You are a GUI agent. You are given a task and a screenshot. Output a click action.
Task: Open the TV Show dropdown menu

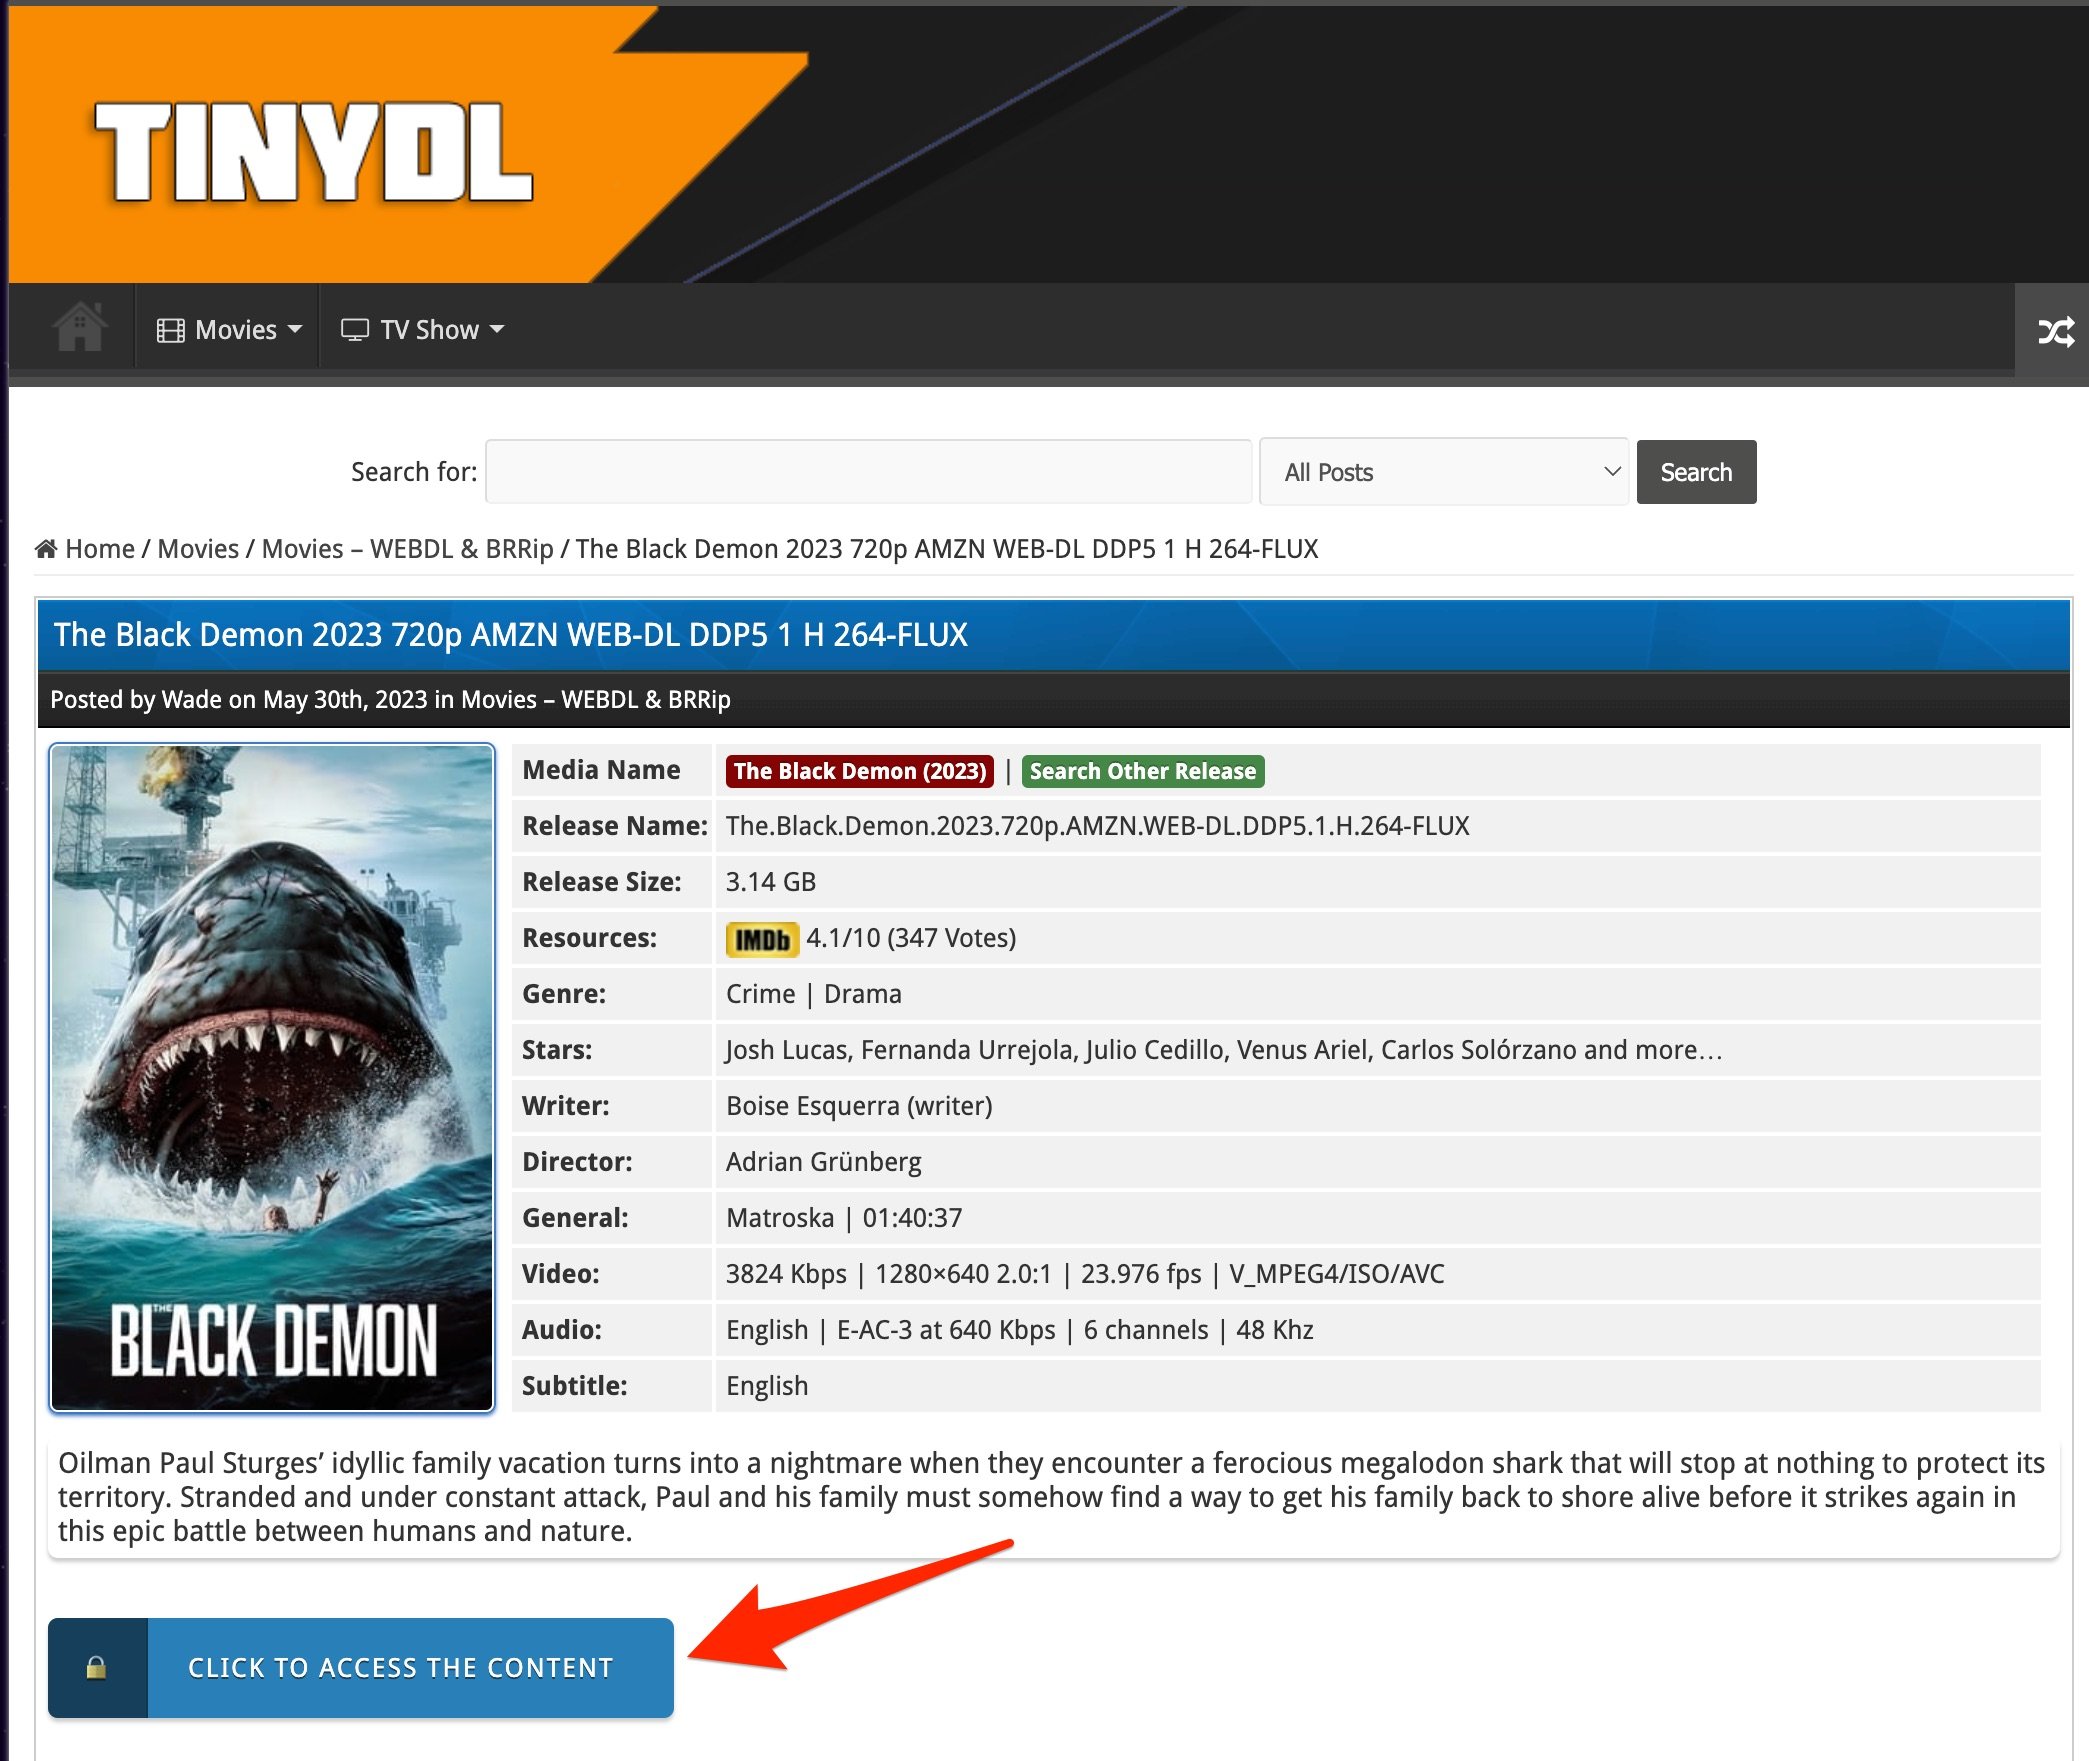coord(423,330)
